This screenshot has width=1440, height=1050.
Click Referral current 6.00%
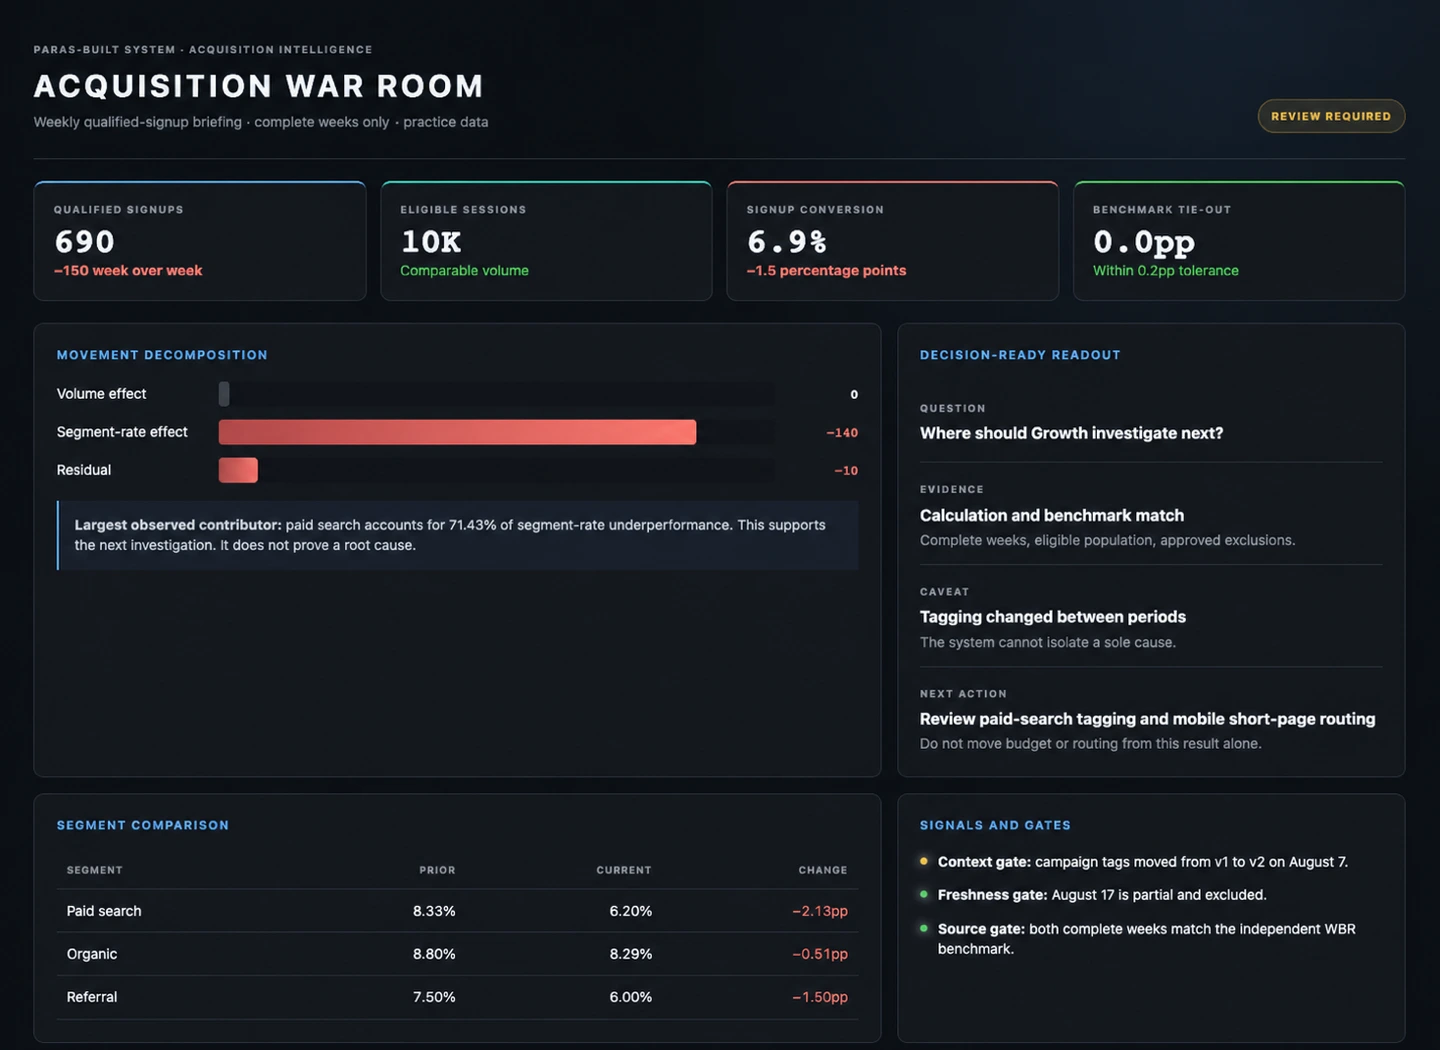[631, 997]
